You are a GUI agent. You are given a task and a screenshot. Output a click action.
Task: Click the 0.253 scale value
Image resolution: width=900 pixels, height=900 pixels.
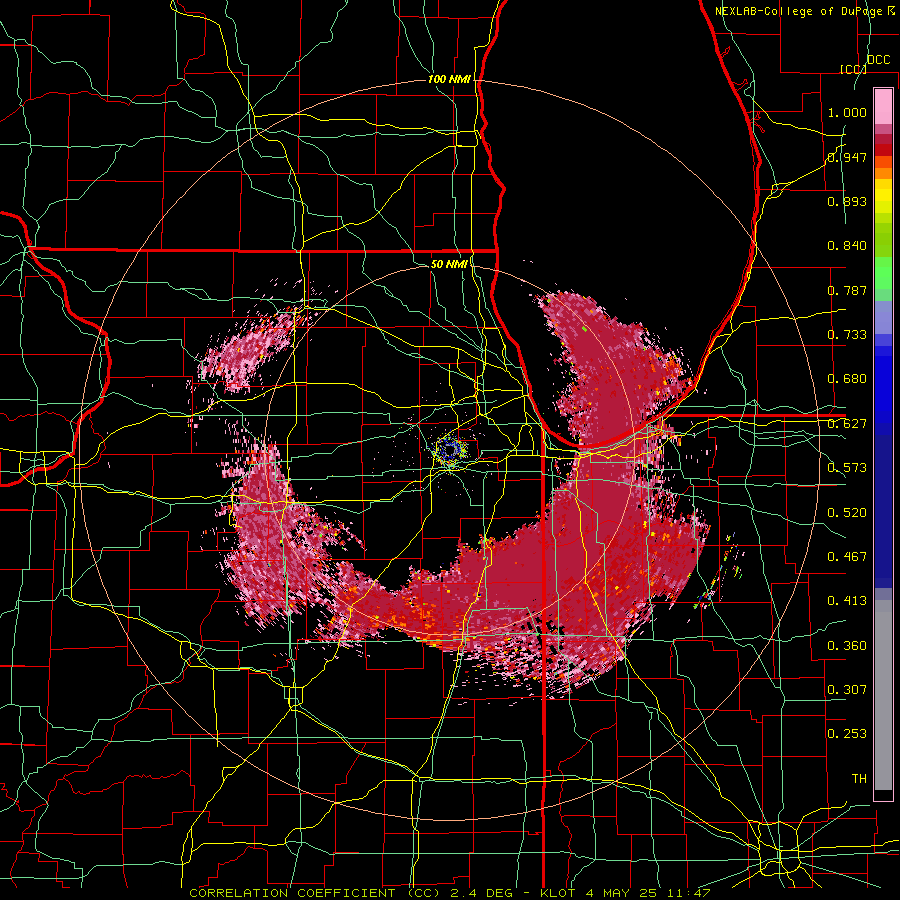pyautogui.click(x=847, y=734)
